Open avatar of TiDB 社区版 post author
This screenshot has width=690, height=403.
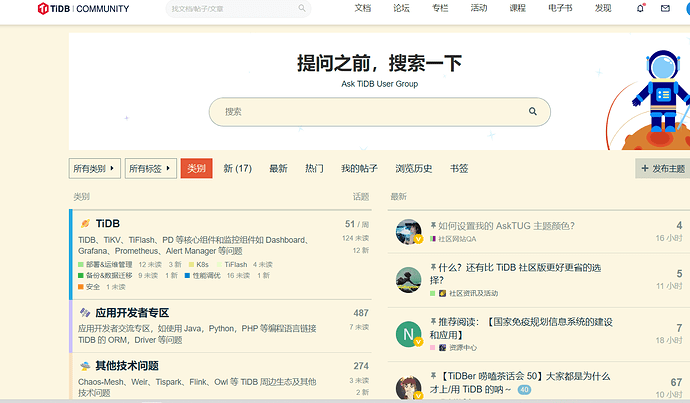tap(408, 280)
